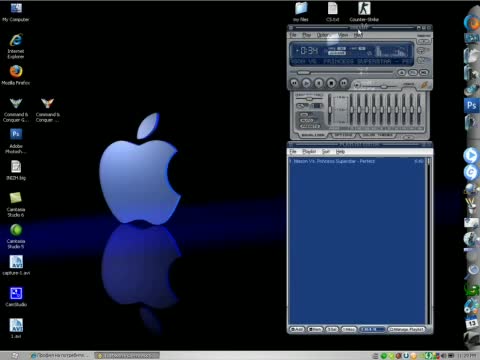Launch Internet Explorer from the desktop
Screen dimensions: 480x360
(x=16, y=45)
